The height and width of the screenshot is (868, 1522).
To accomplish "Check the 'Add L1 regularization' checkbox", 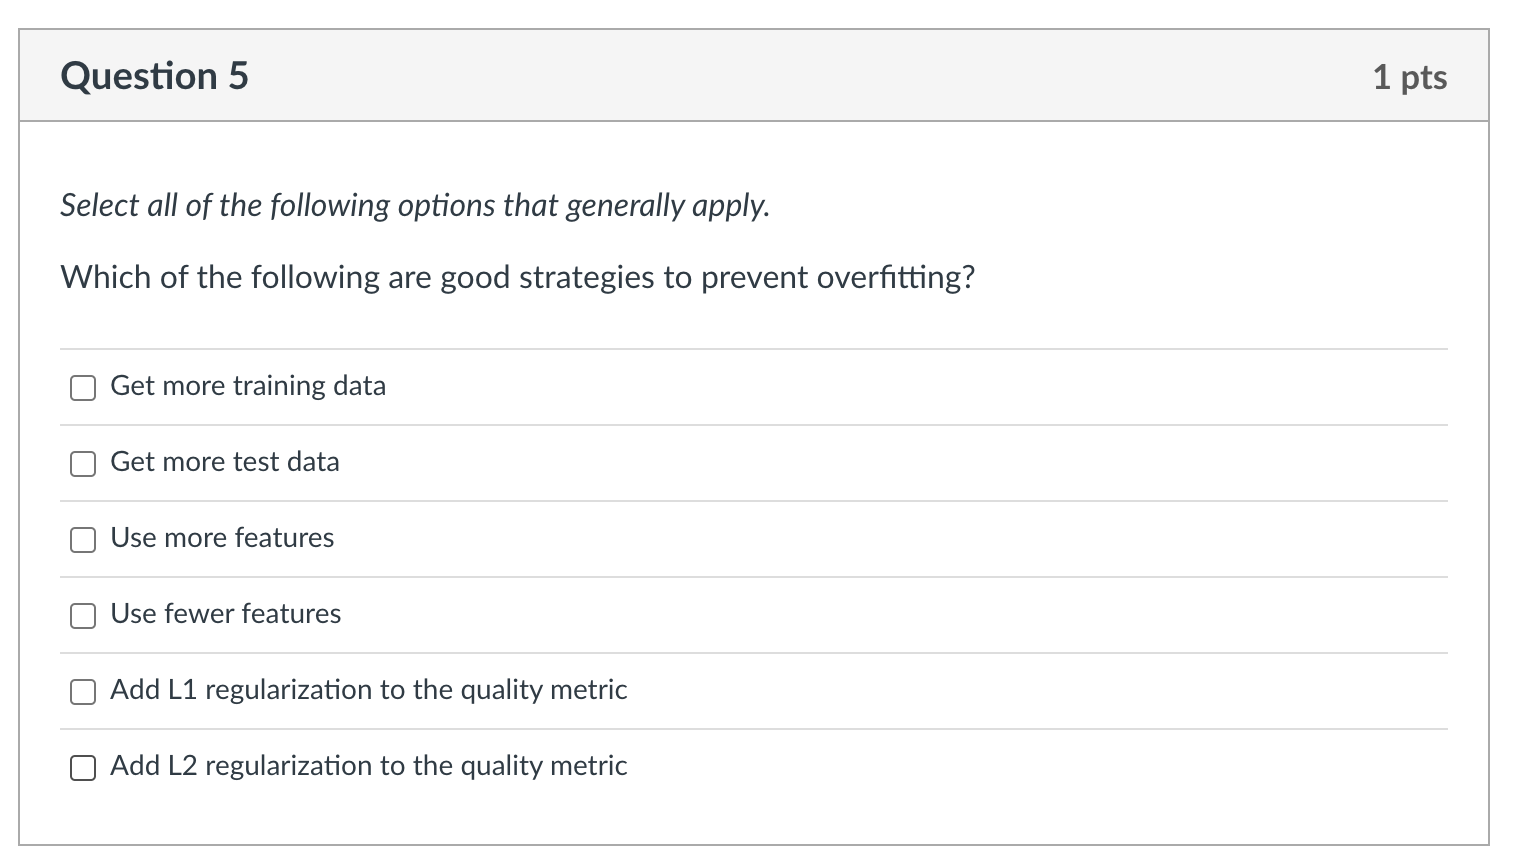I will [83, 691].
